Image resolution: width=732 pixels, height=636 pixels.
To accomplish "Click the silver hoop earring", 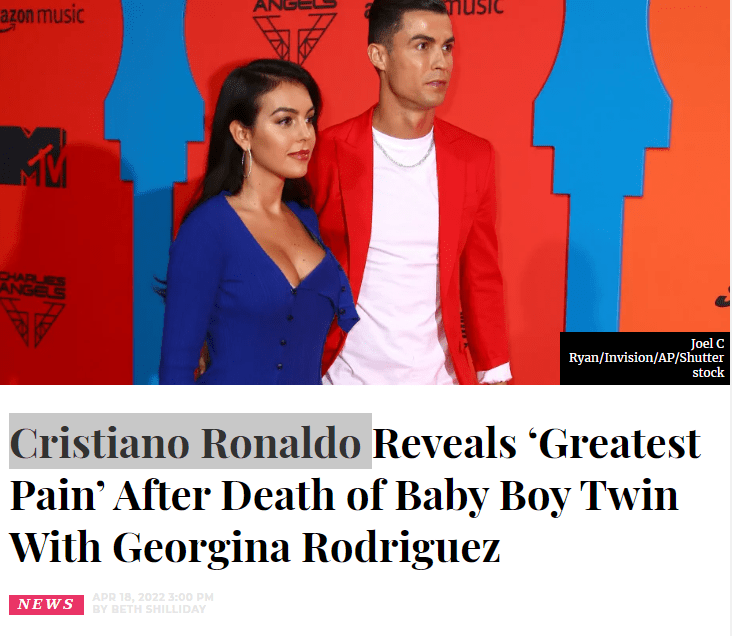I will pos(246,162).
